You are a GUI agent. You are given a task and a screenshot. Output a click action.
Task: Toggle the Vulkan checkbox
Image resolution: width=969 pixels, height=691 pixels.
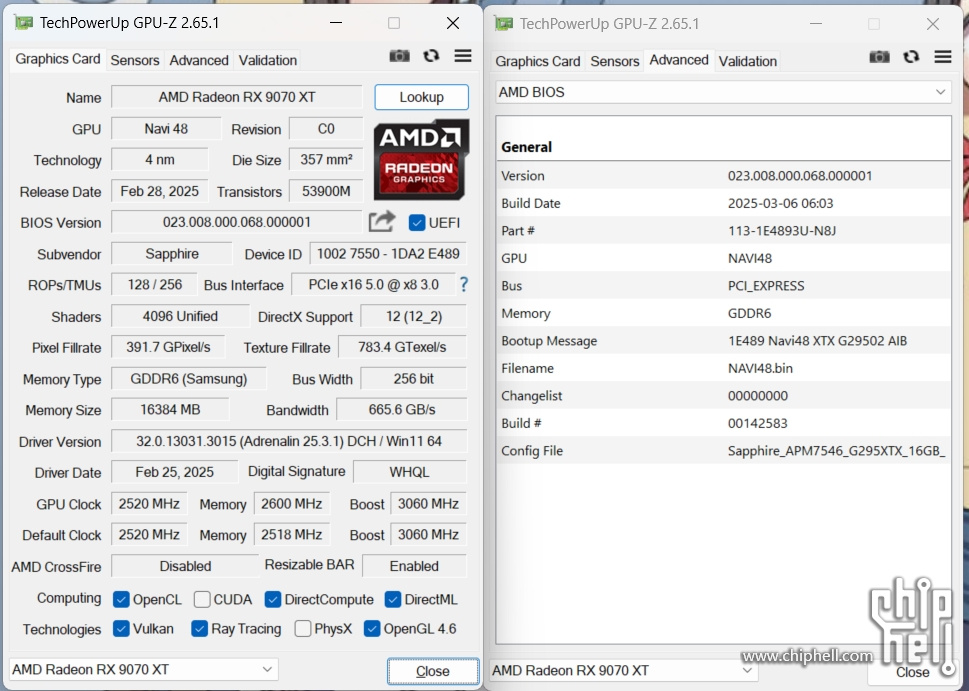pos(121,629)
